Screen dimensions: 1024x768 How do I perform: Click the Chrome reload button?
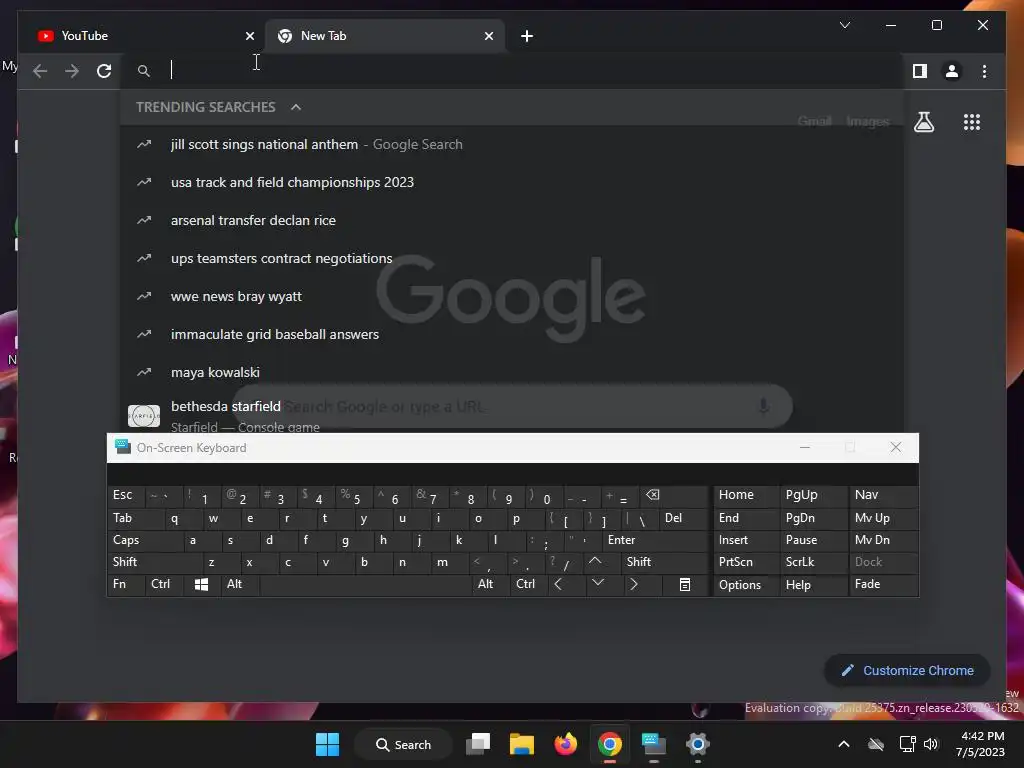tap(104, 71)
